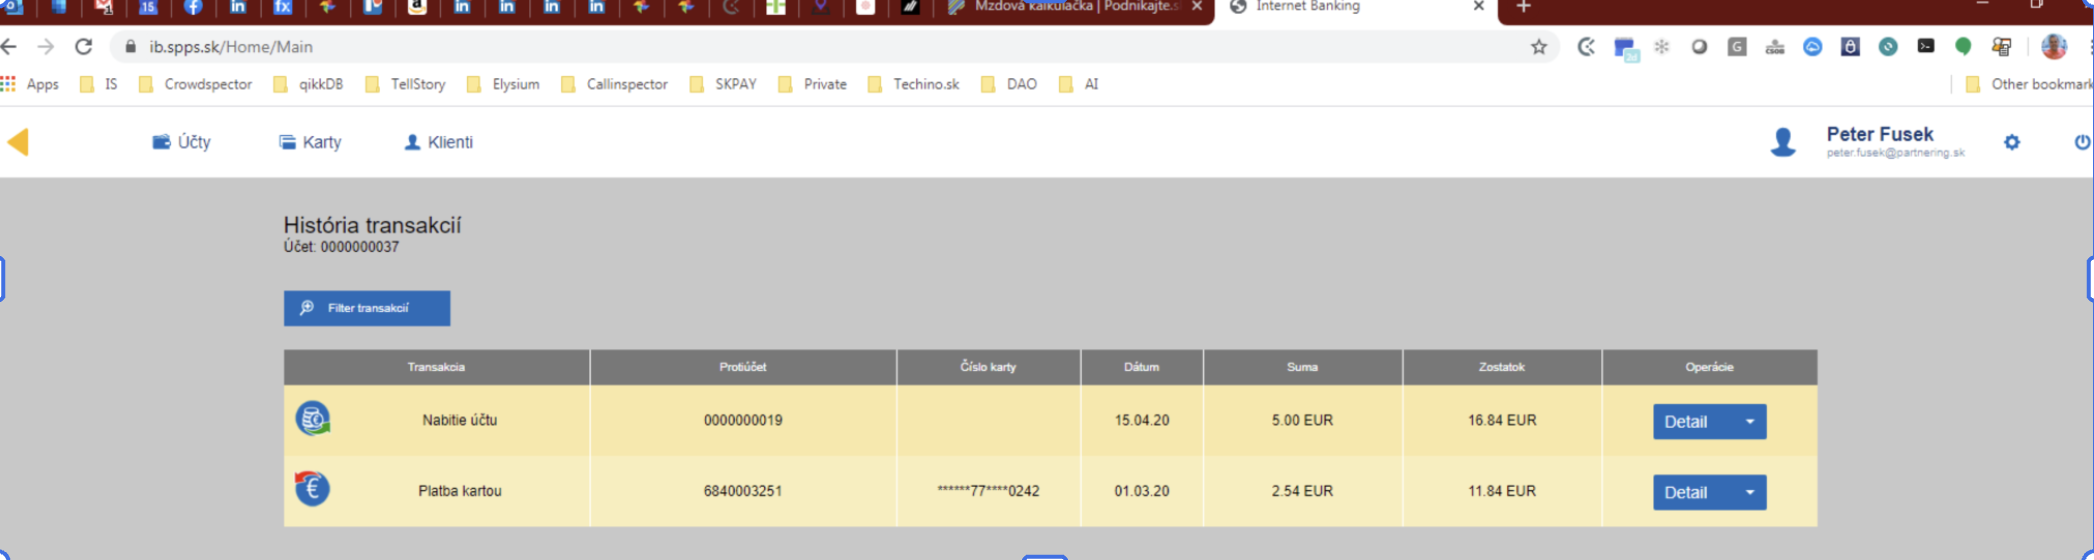2094x560 pixels.
Task: Reload the Internet Banking page
Action: [84, 47]
